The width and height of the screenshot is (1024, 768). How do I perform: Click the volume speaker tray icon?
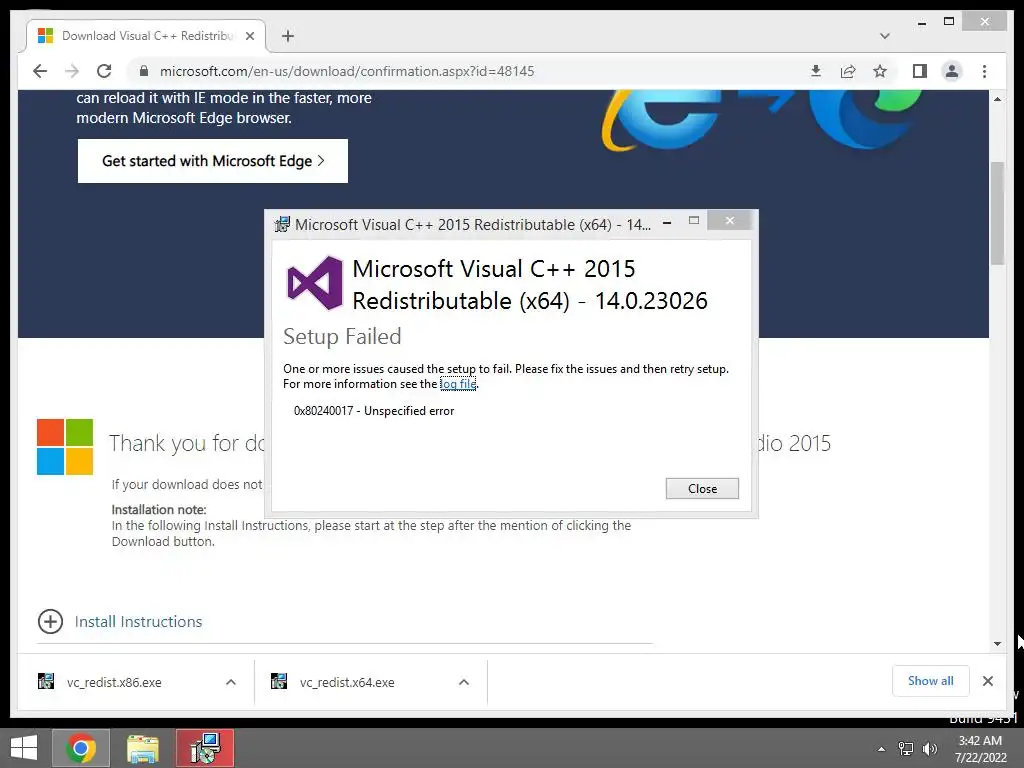930,749
